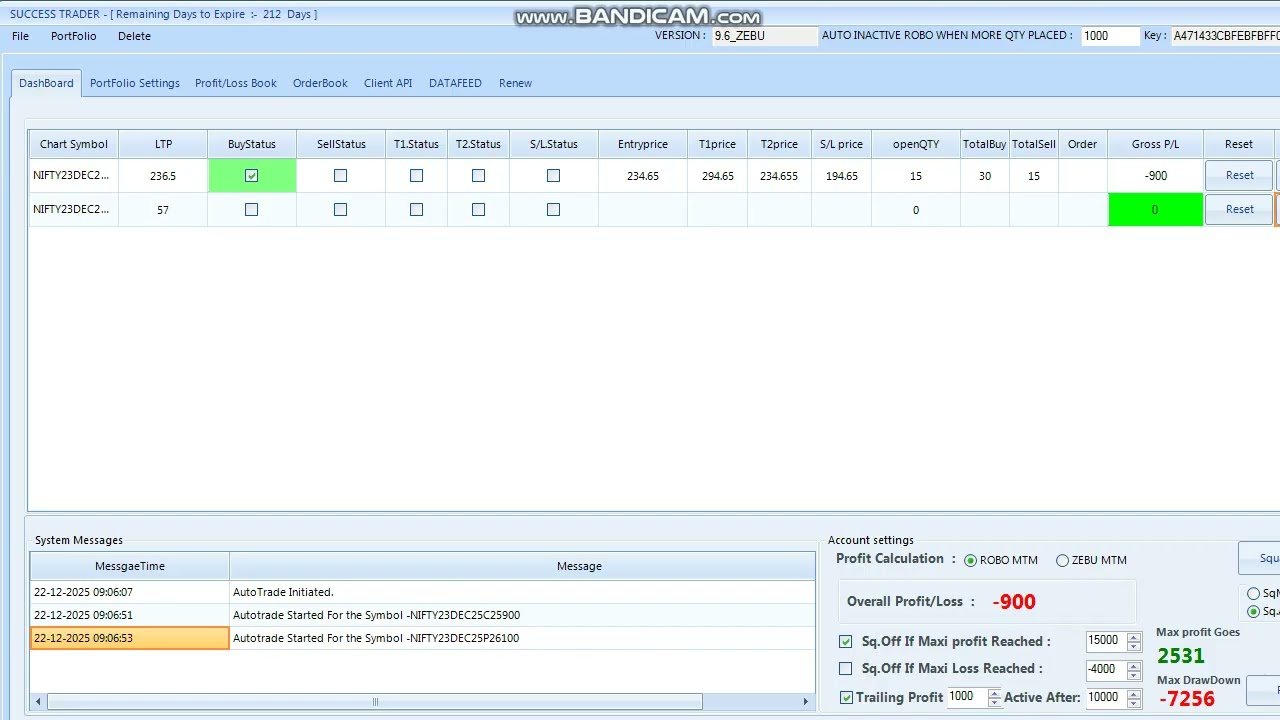
Task: Click Reset on the first symbol row
Action: point(1238,175)
